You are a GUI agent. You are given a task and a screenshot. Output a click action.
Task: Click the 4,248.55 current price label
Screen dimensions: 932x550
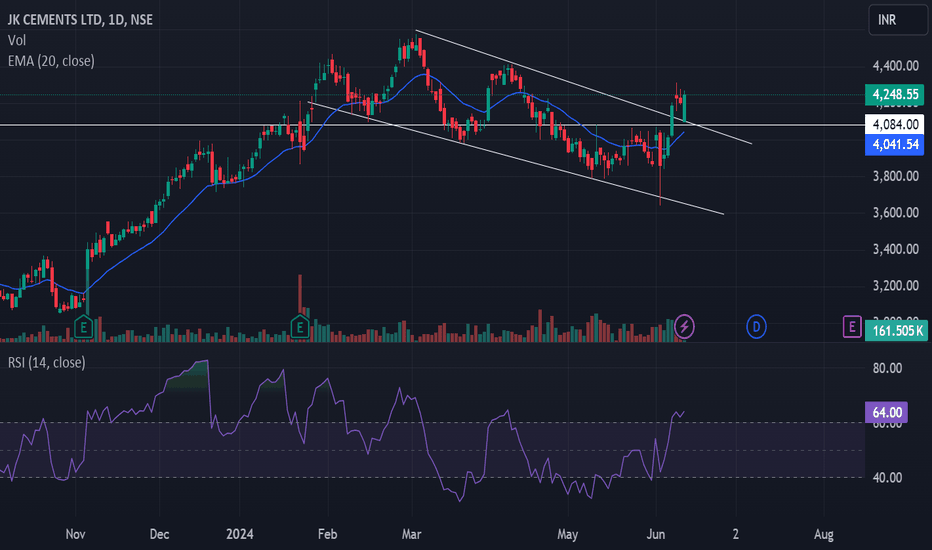click(x=895, y=95)
